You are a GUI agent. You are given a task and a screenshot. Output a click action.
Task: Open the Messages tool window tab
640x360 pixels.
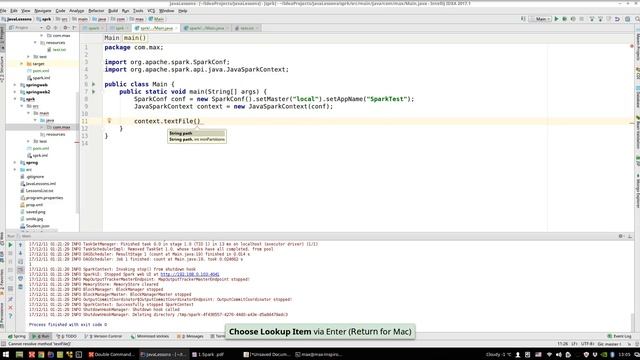coord(190,336)
